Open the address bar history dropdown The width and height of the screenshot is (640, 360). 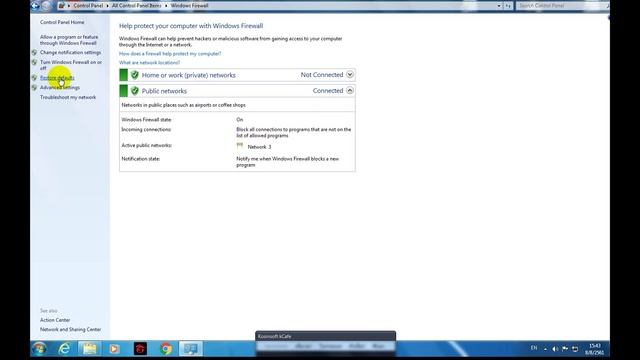499,6
